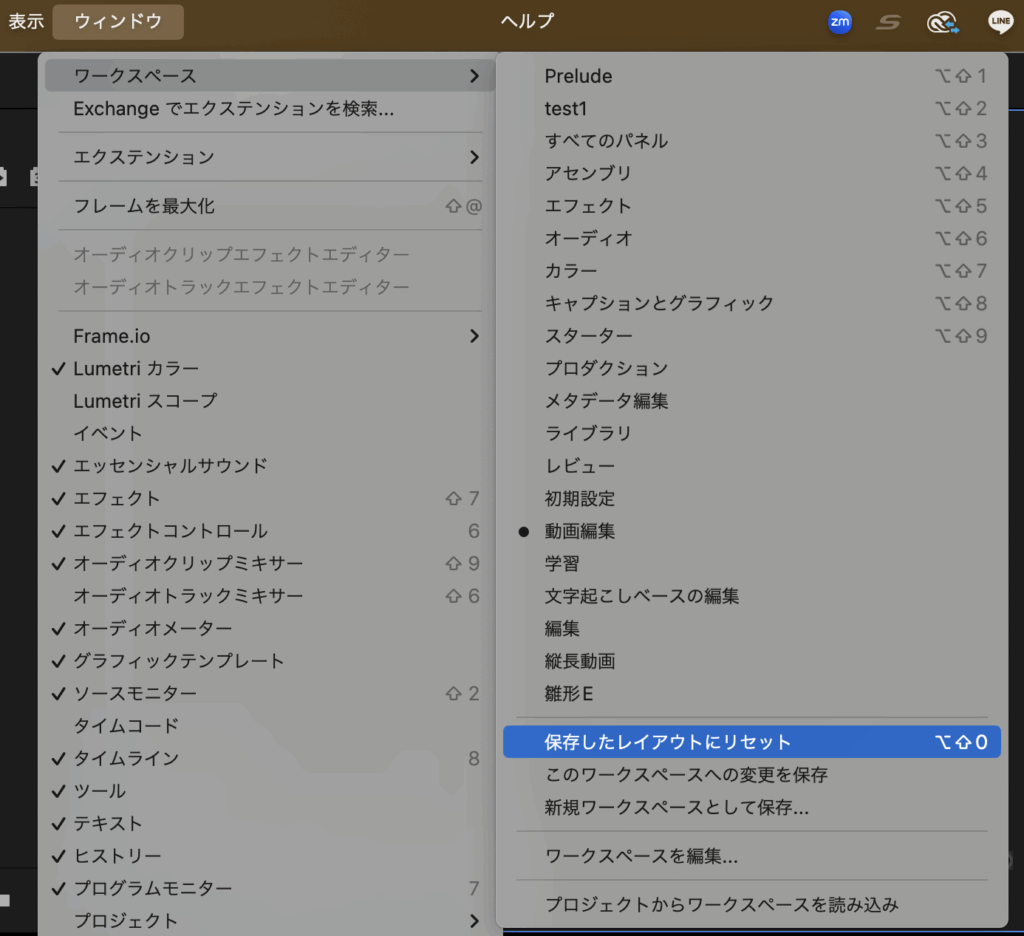Switch to the Prelude workspace

tap(752, 76)
